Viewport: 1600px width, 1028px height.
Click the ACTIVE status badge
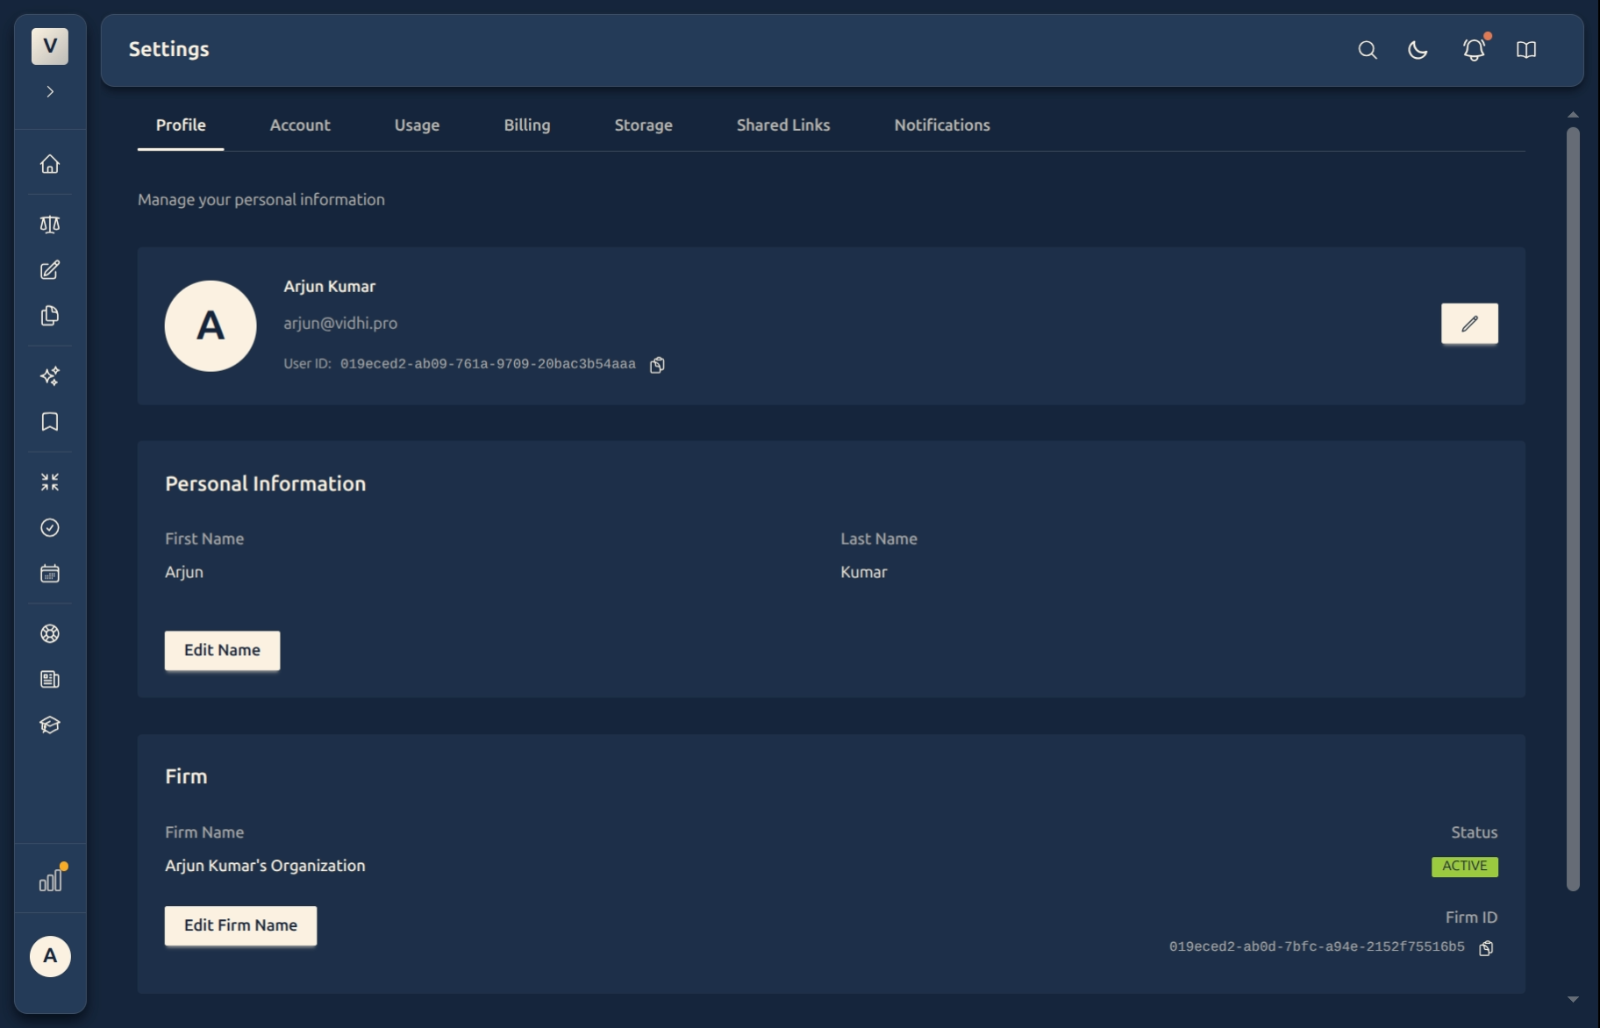tap(1464, 866)
